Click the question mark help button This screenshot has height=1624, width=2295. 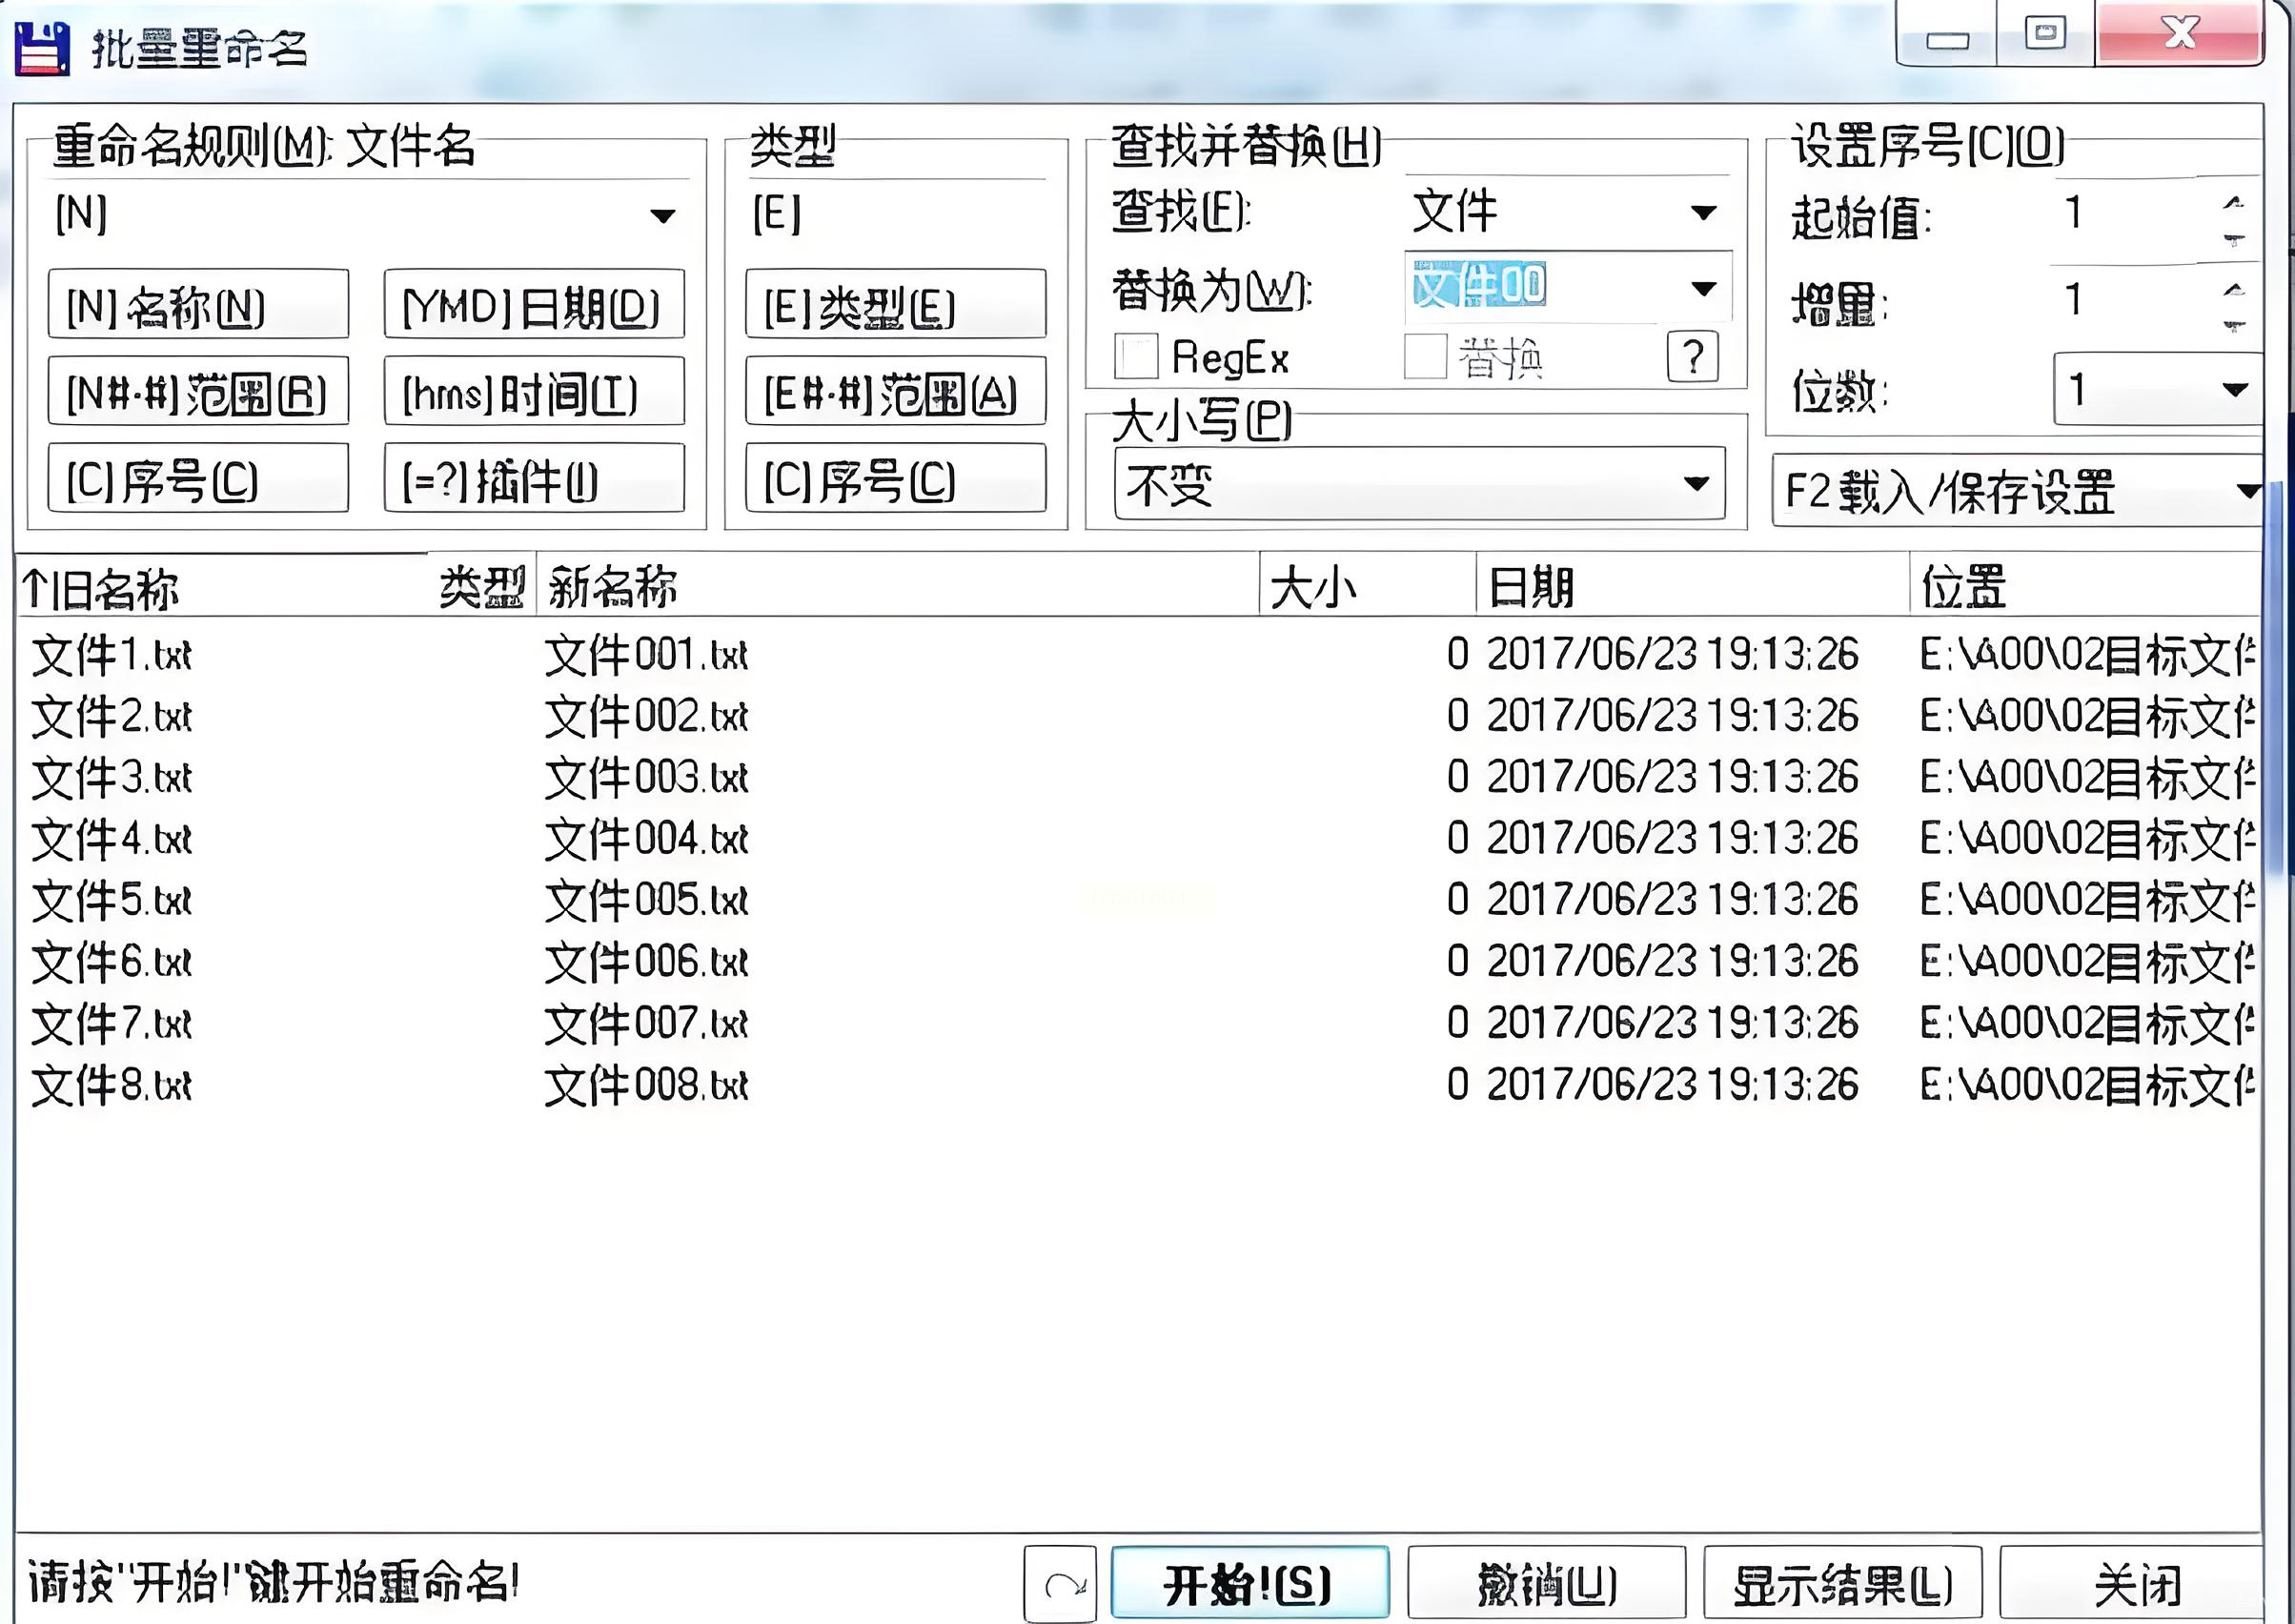point(1692,357)
